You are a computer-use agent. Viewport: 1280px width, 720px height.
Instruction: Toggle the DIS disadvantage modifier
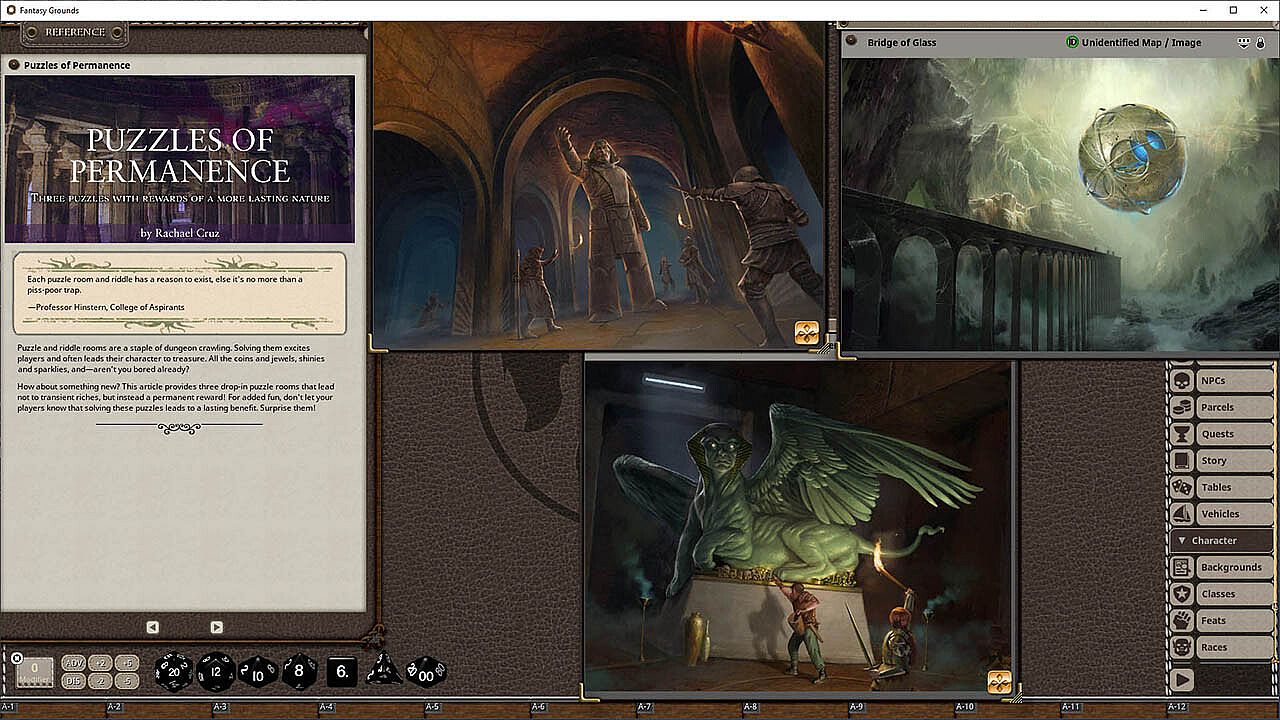74,681
